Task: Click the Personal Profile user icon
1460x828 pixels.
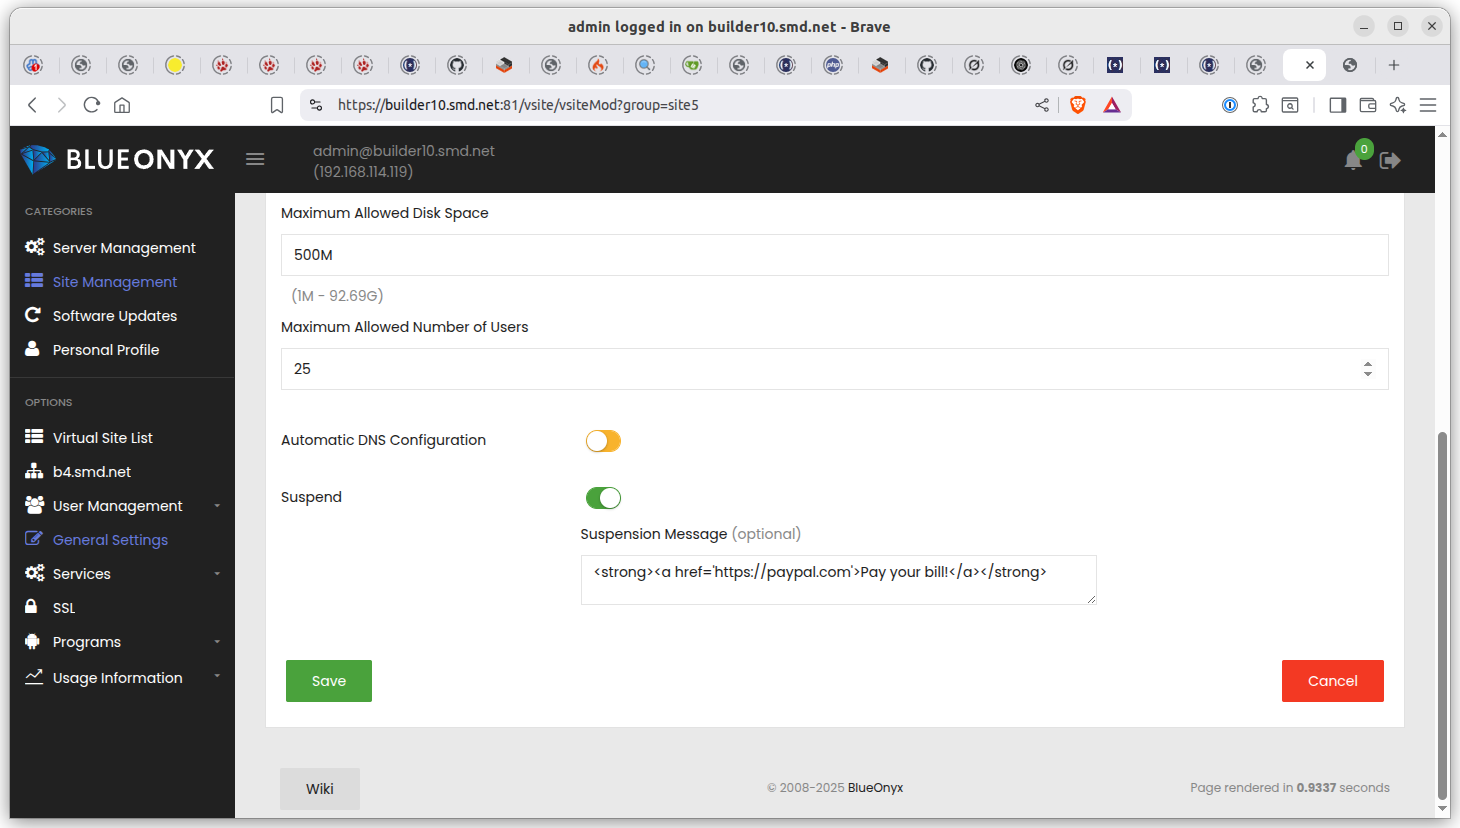Action: tap(32, 349)
